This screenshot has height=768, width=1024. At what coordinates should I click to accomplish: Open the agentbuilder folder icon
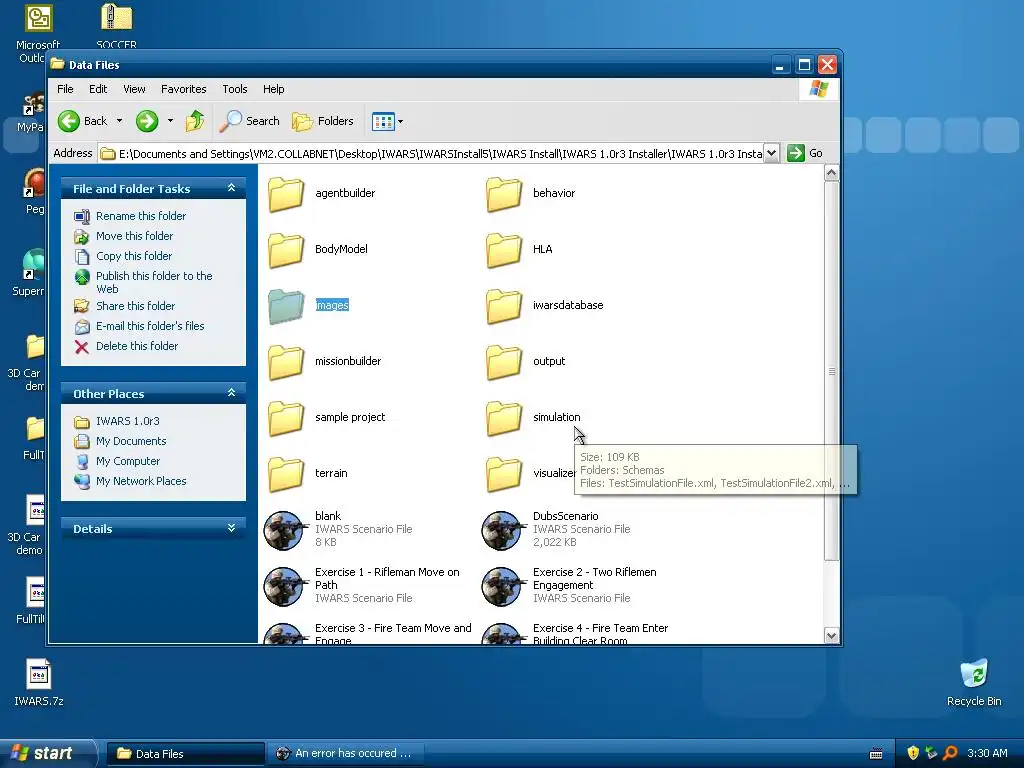point(286,194)
